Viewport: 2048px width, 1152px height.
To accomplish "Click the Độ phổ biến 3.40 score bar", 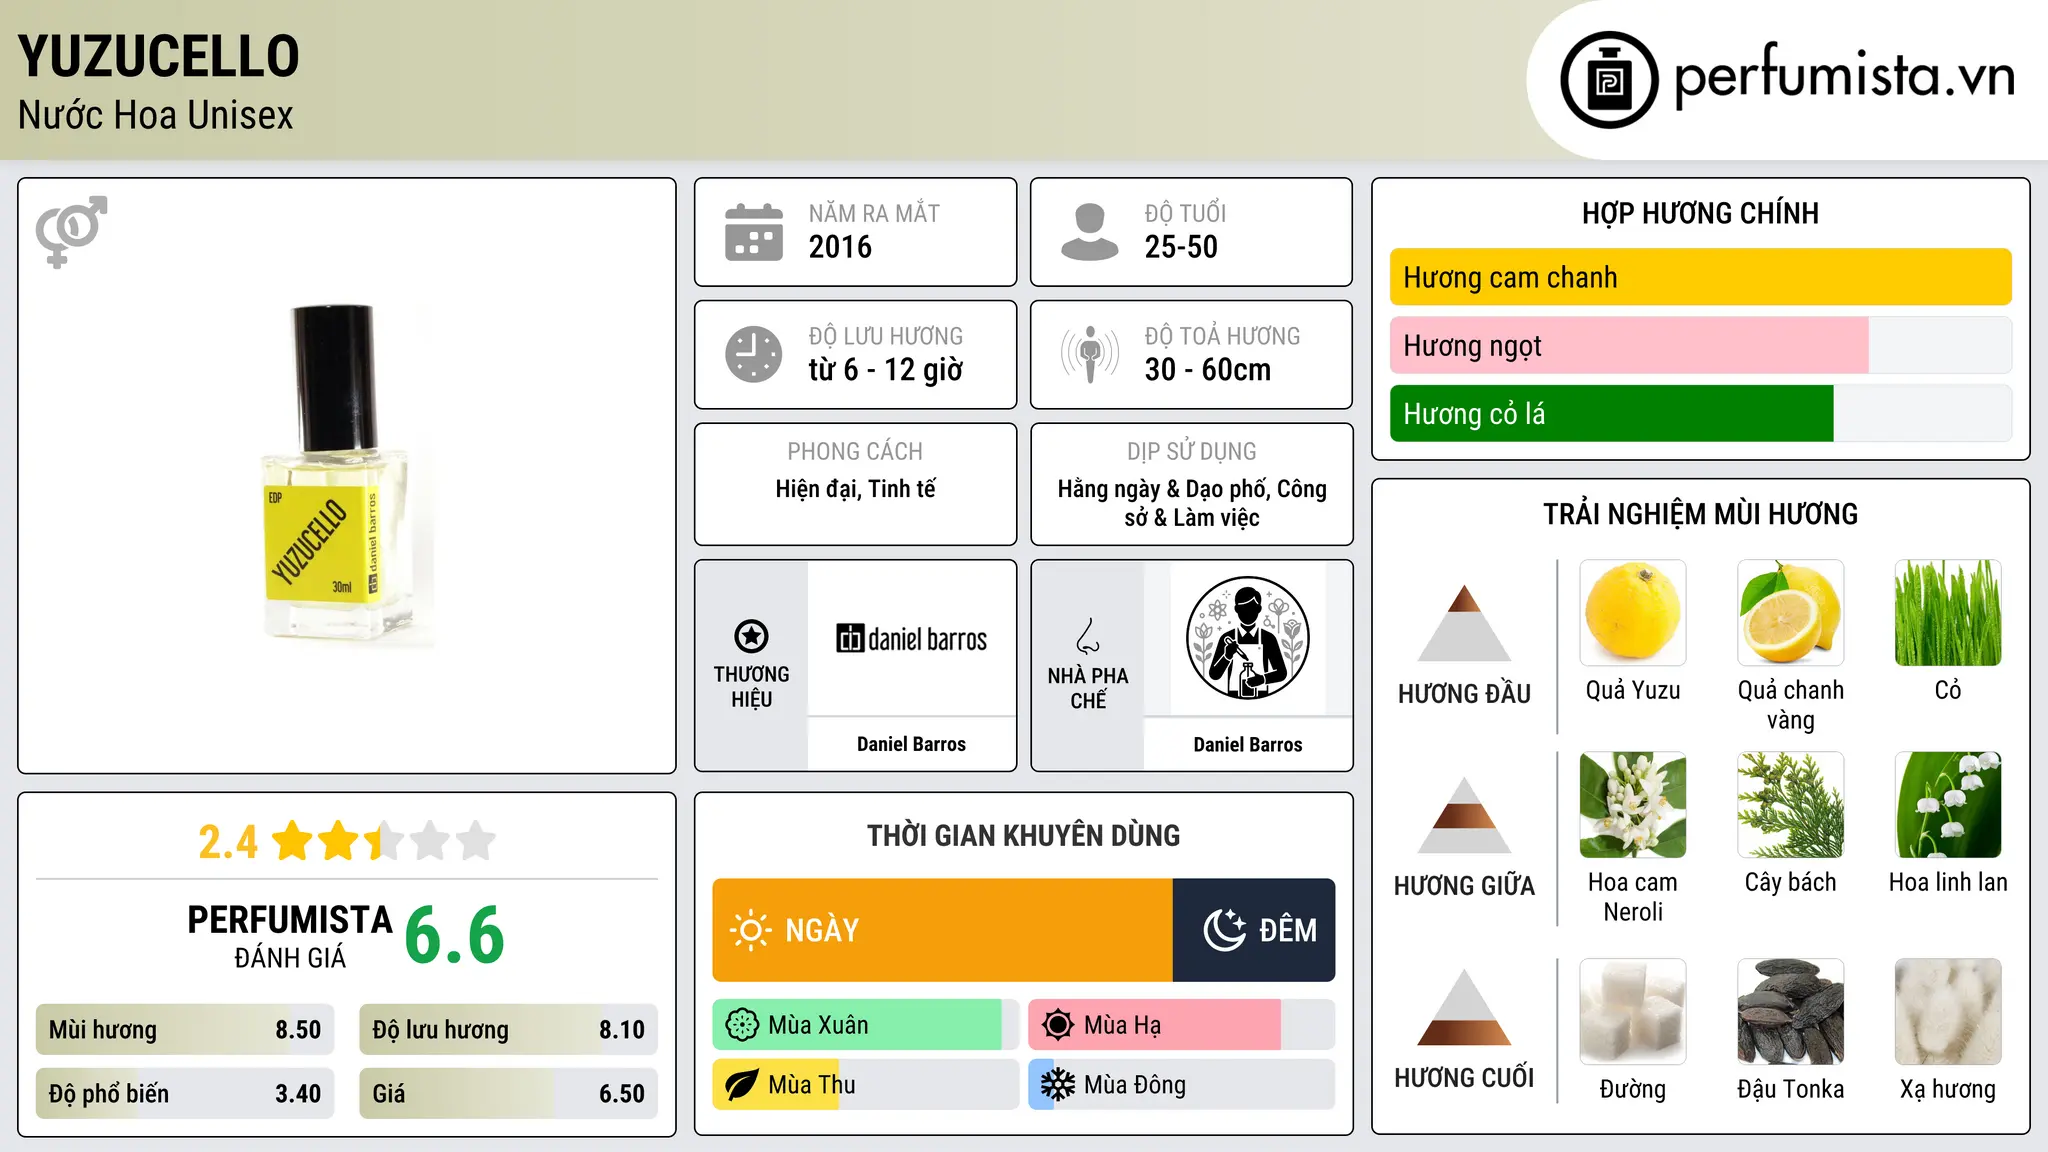I will [185, 1094].
